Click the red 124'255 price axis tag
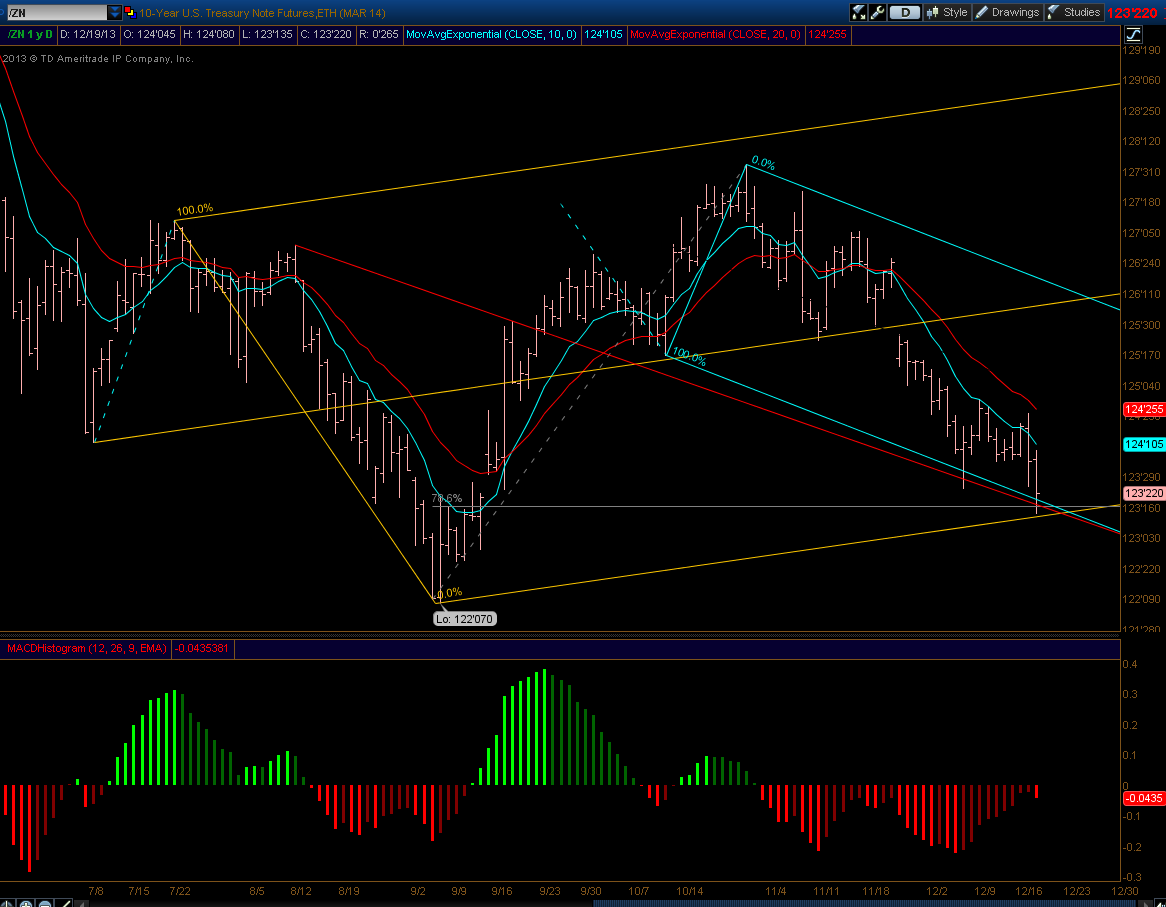Viewport: 1166px width, 907px height. pyautogui.click(x=1143, y=410)
